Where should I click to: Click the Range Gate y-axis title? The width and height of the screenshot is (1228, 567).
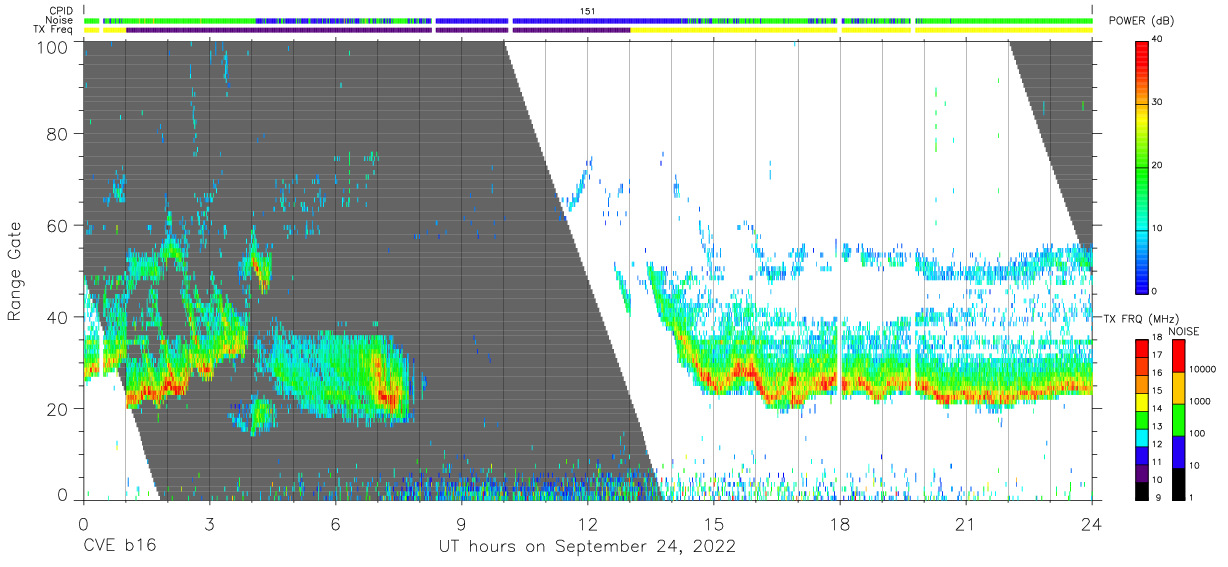pos(15,270)
